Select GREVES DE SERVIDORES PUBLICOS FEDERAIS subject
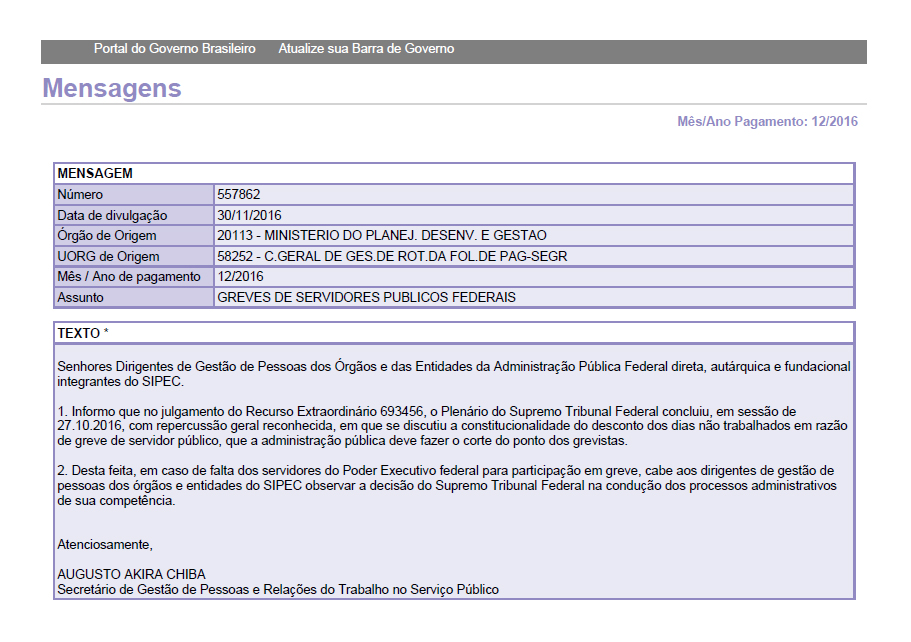 click(367, 297)
